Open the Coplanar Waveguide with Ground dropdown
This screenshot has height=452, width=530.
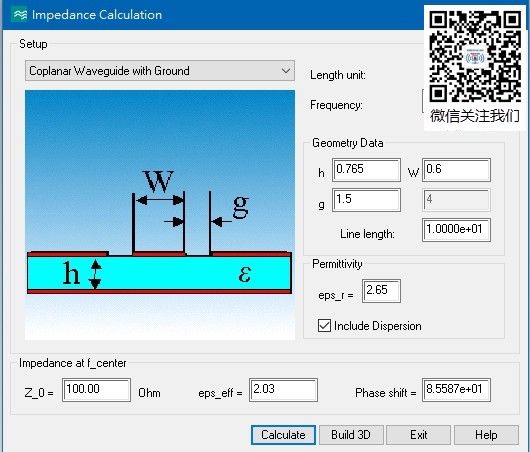(x=160, y=71)
